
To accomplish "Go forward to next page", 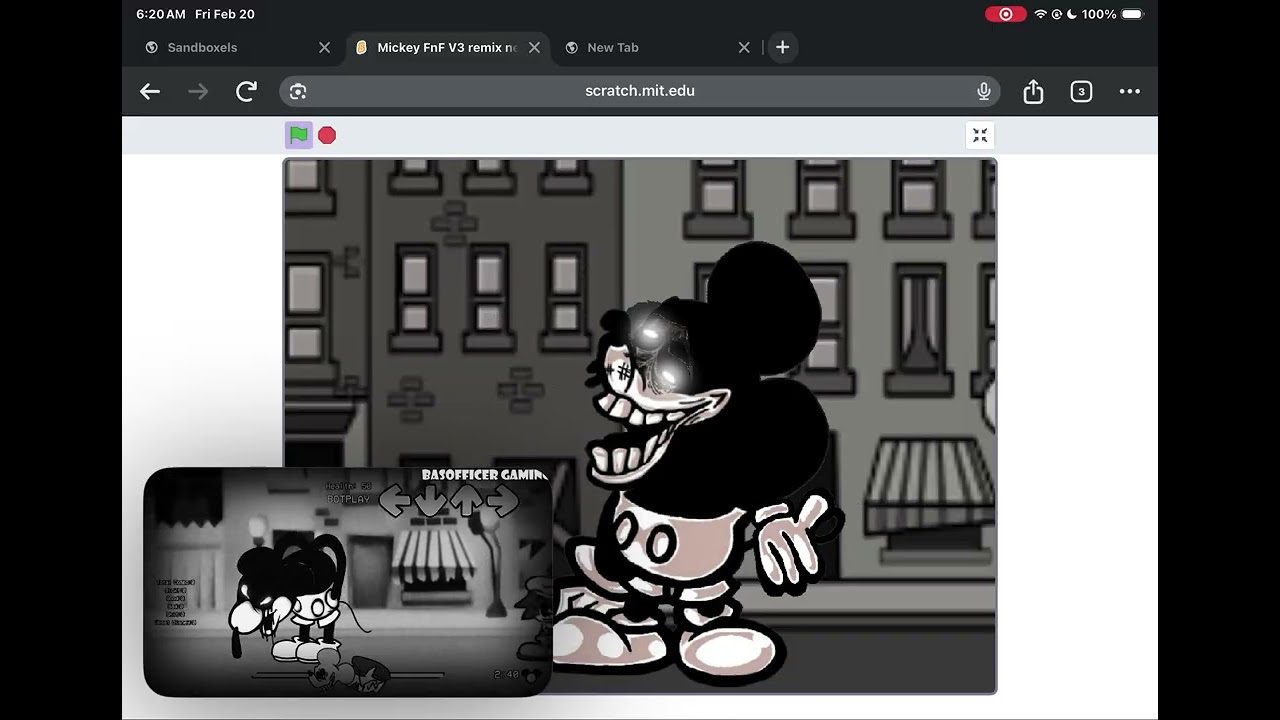I will click(198, 91).
